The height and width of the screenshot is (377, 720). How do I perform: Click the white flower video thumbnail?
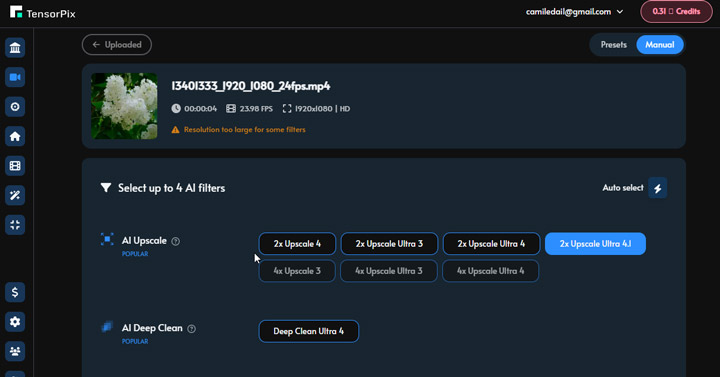[124, 106]
